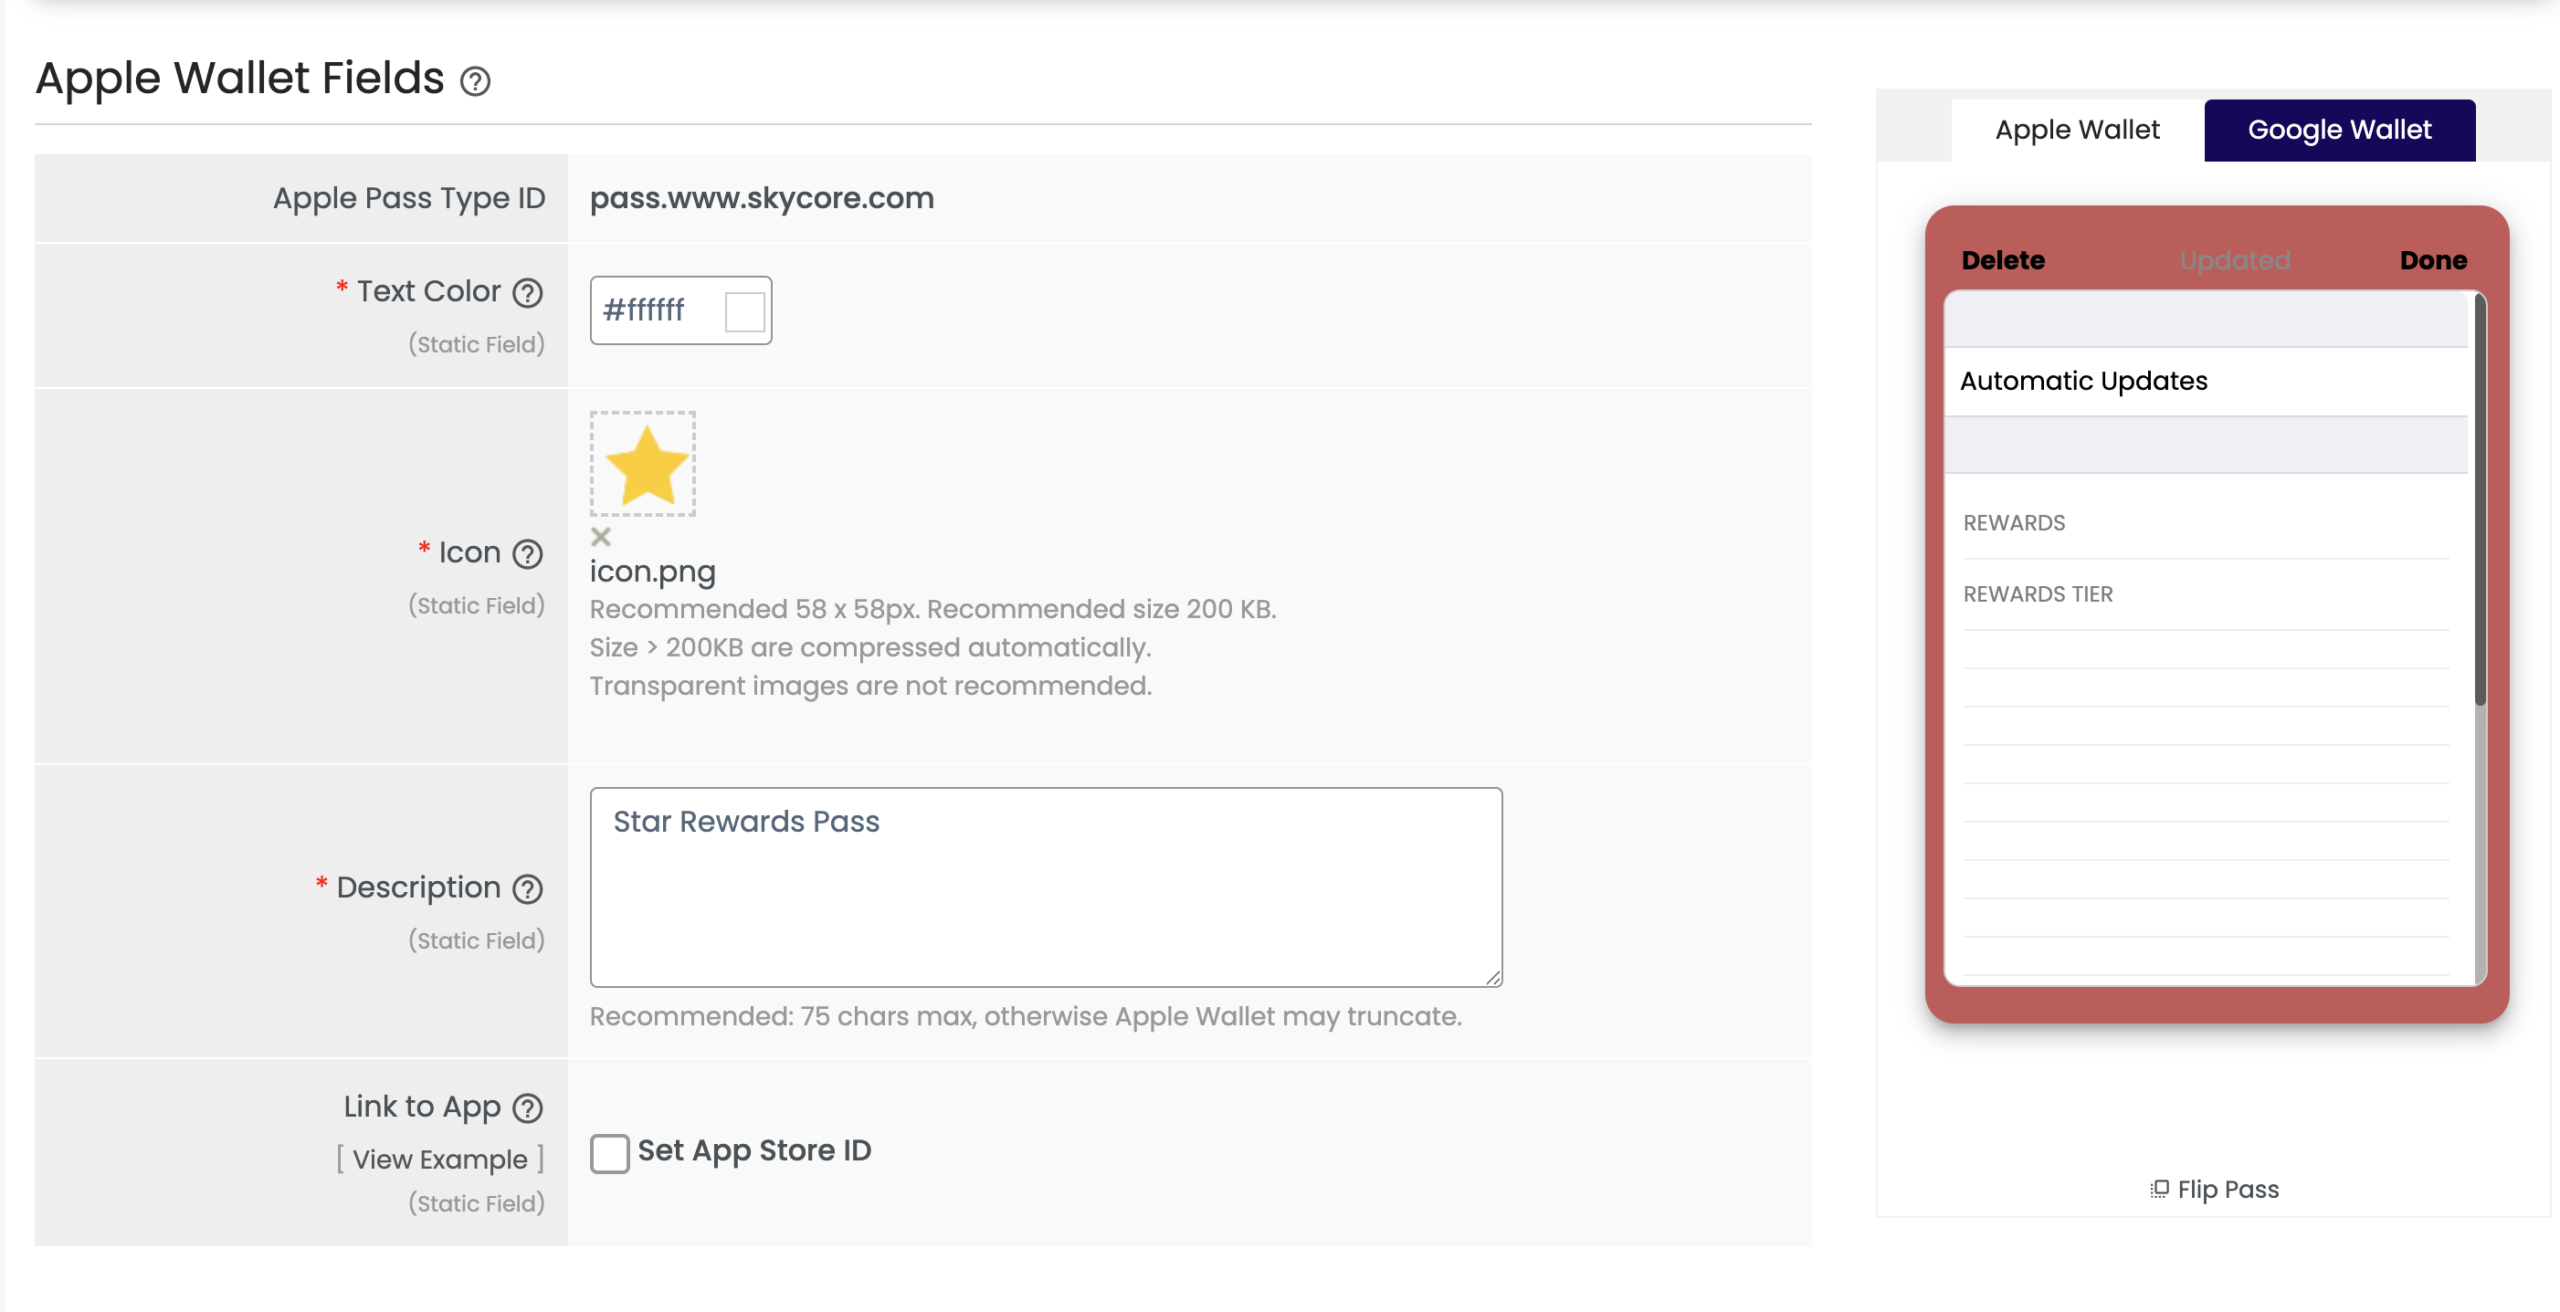Click into the Description text area
This screenshot has height=1312, width=2560.
pos(1046,887)
